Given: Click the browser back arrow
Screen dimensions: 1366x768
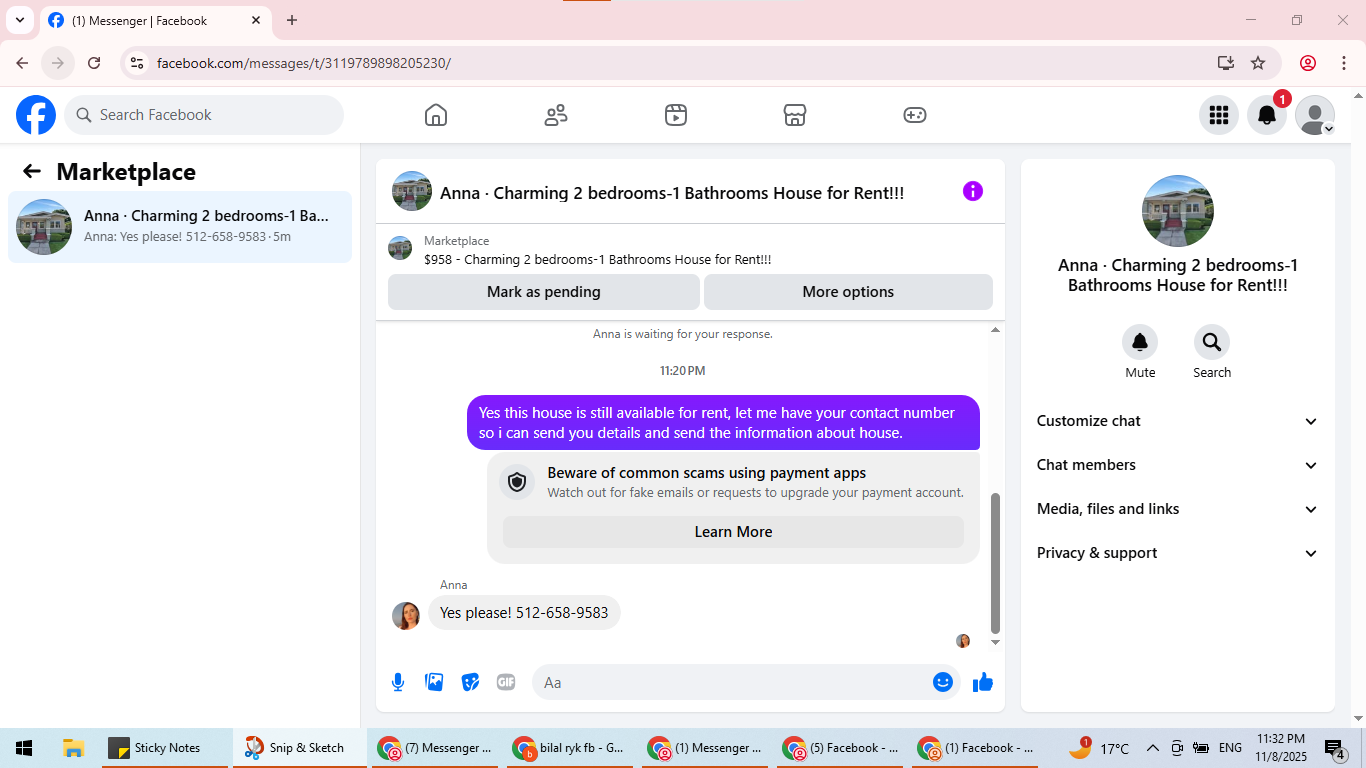Looking at the screenshot, I should [x=22, y=63].
